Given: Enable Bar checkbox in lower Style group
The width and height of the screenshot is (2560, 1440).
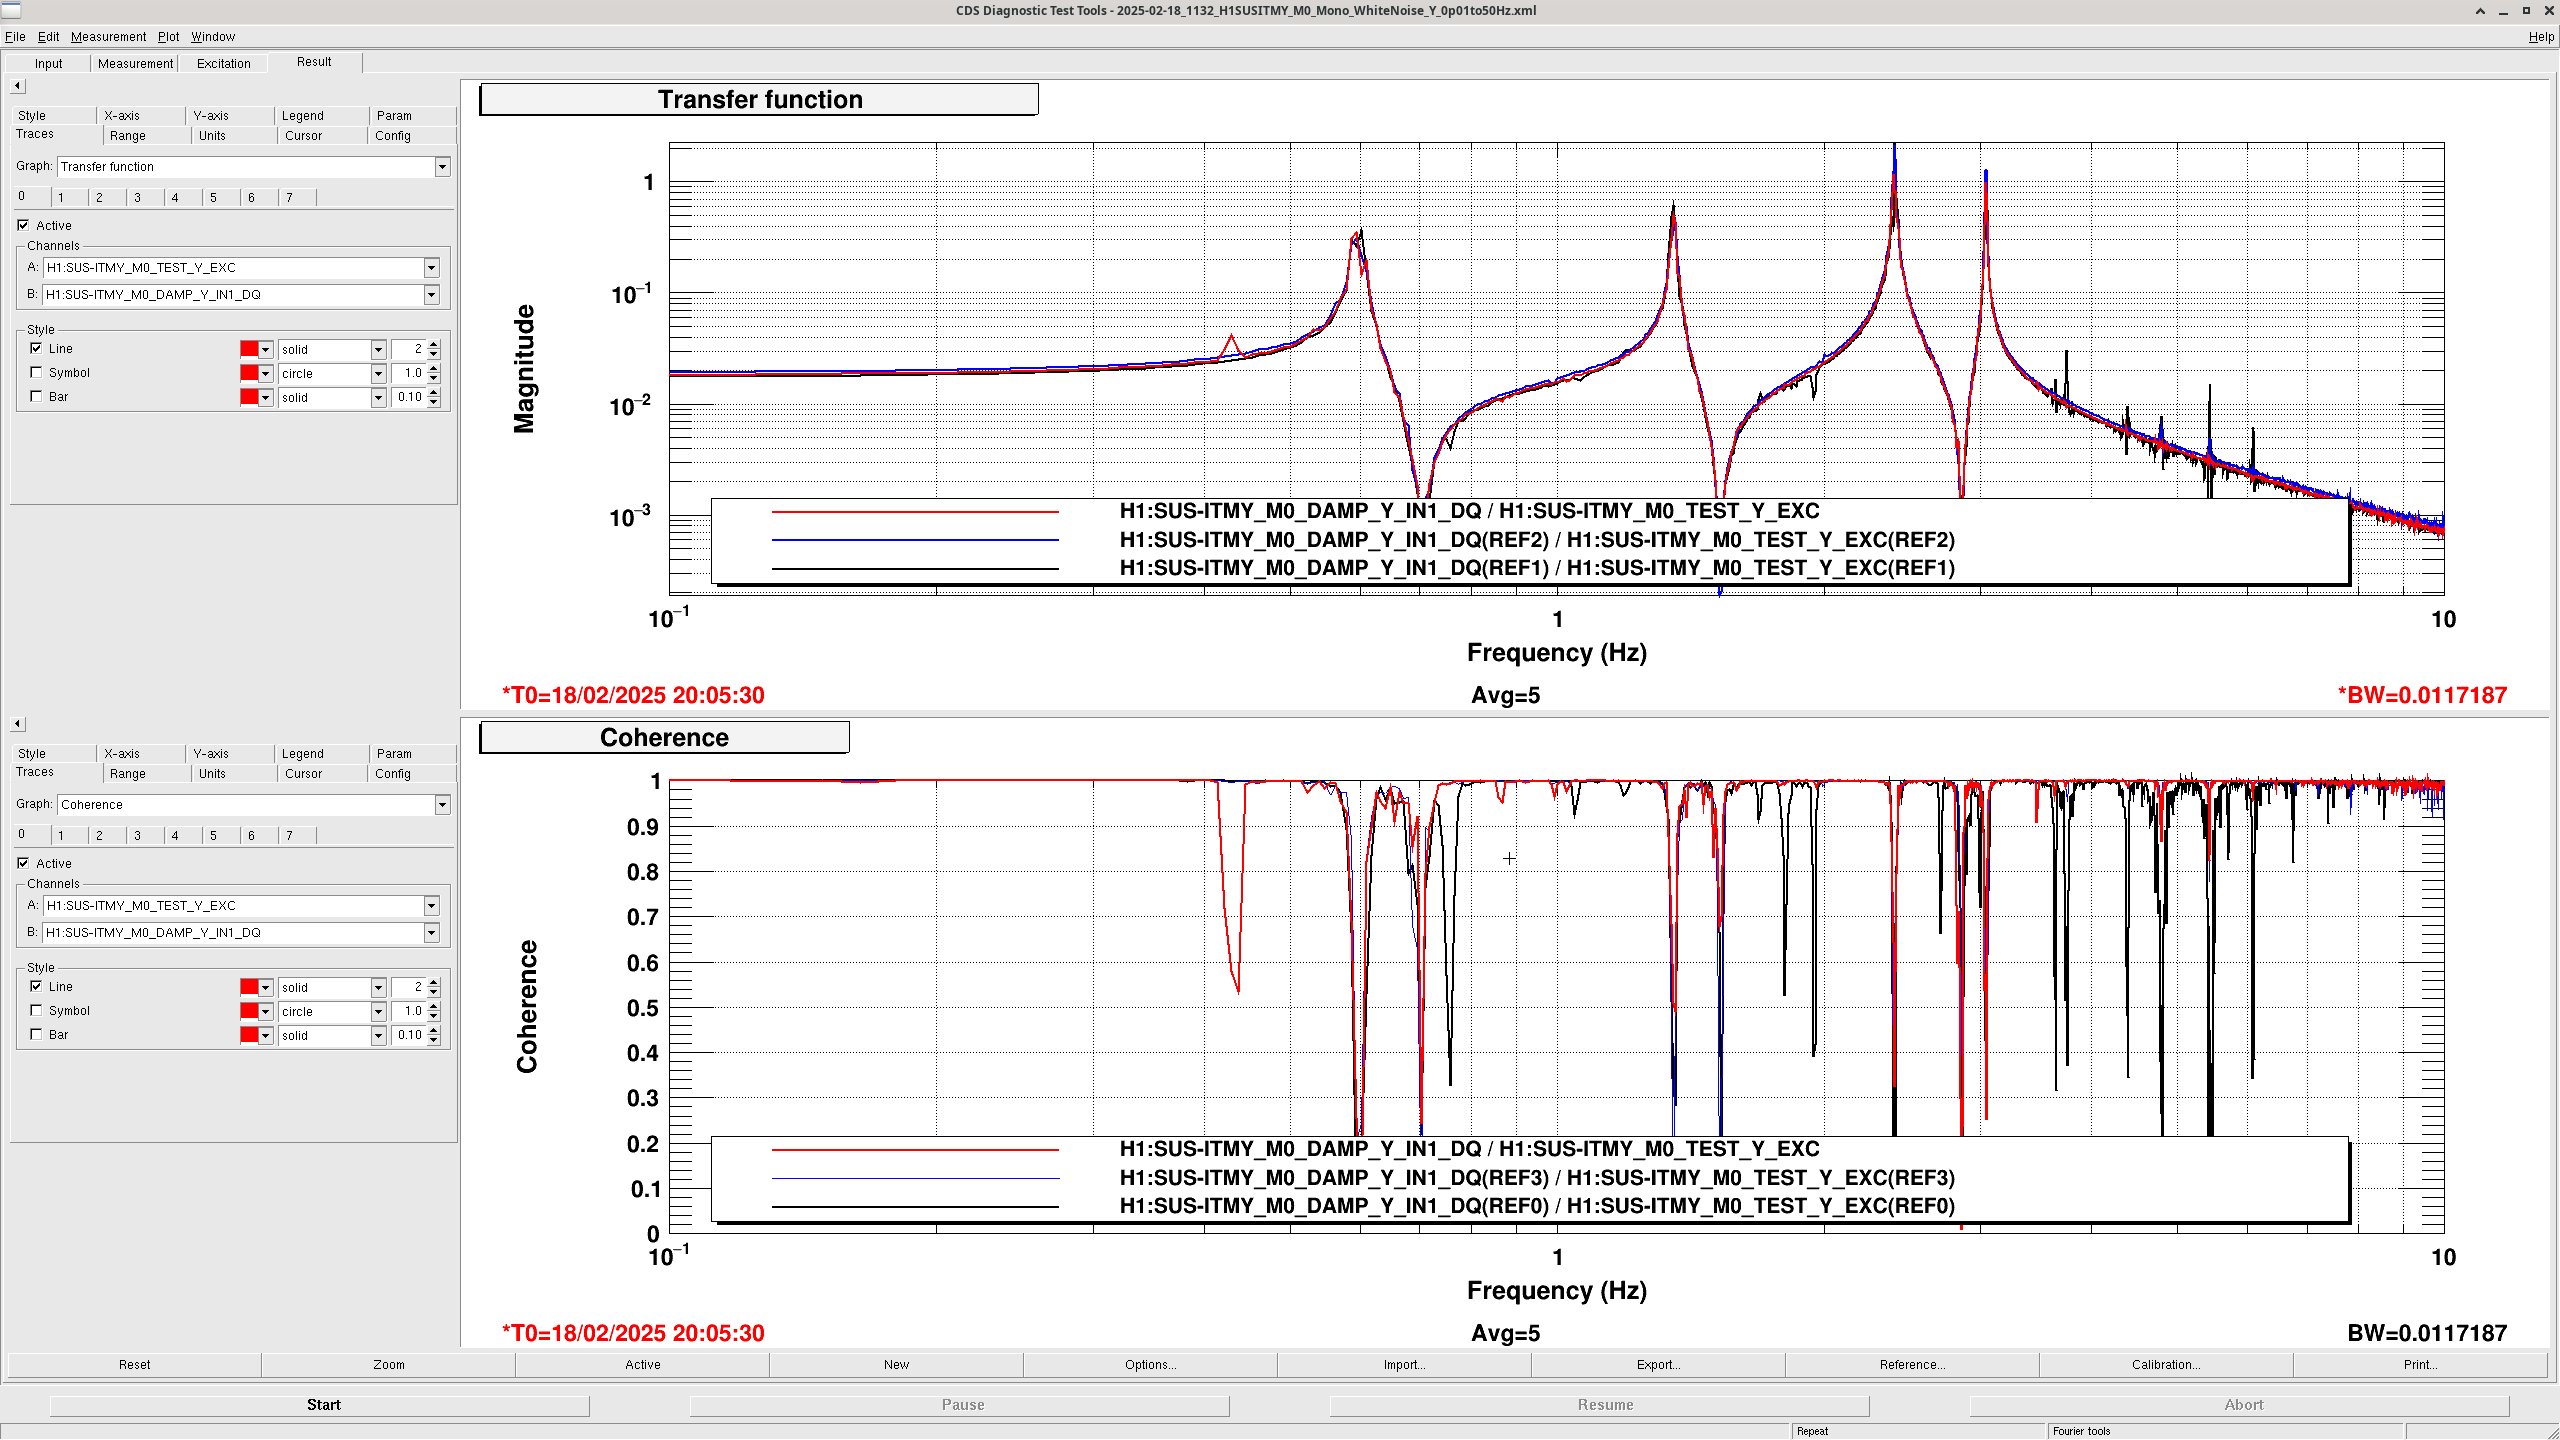Looking at the screenshot, I should [37, 1034].
